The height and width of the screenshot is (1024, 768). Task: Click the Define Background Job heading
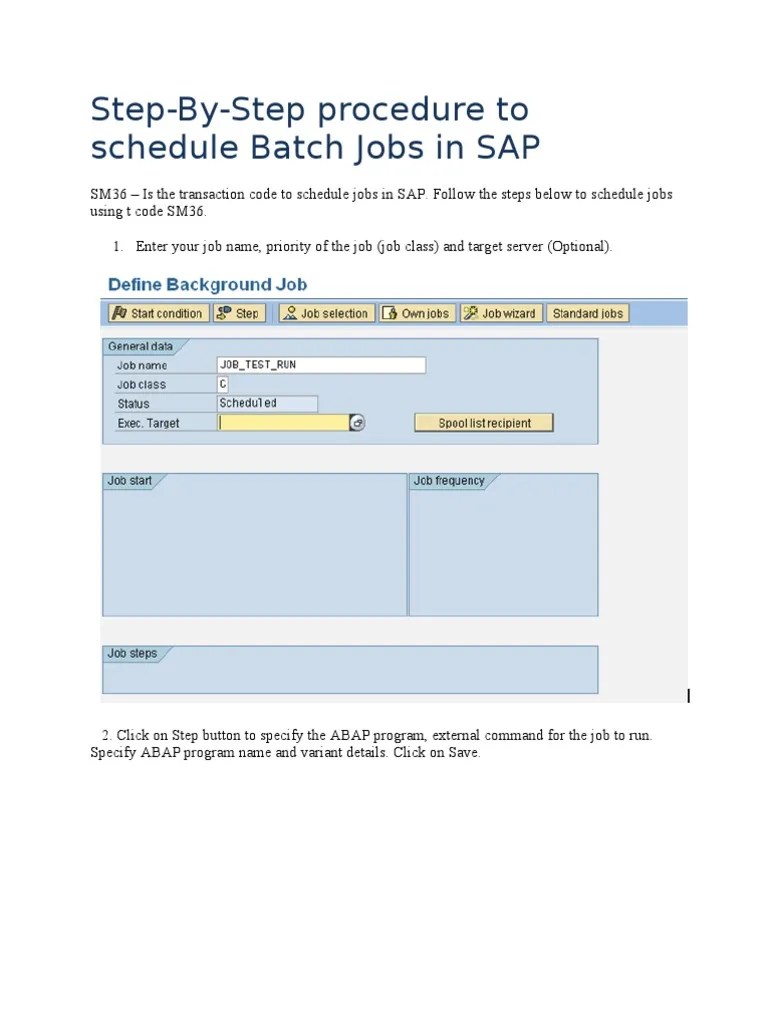point(207,285)
